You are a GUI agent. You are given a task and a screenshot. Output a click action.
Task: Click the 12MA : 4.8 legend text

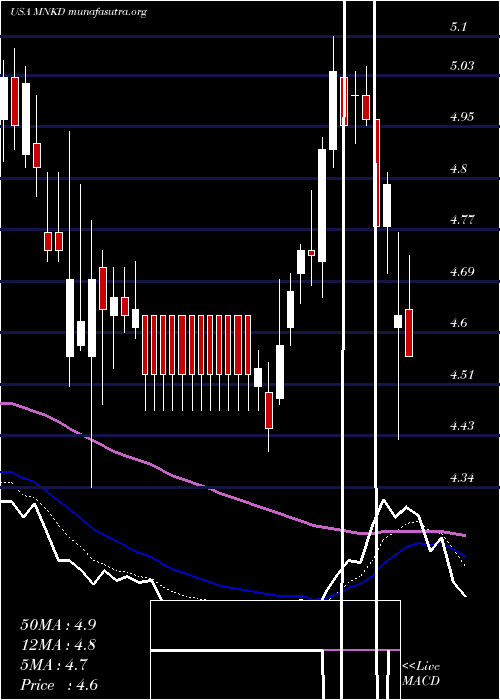tap(58, 645)
